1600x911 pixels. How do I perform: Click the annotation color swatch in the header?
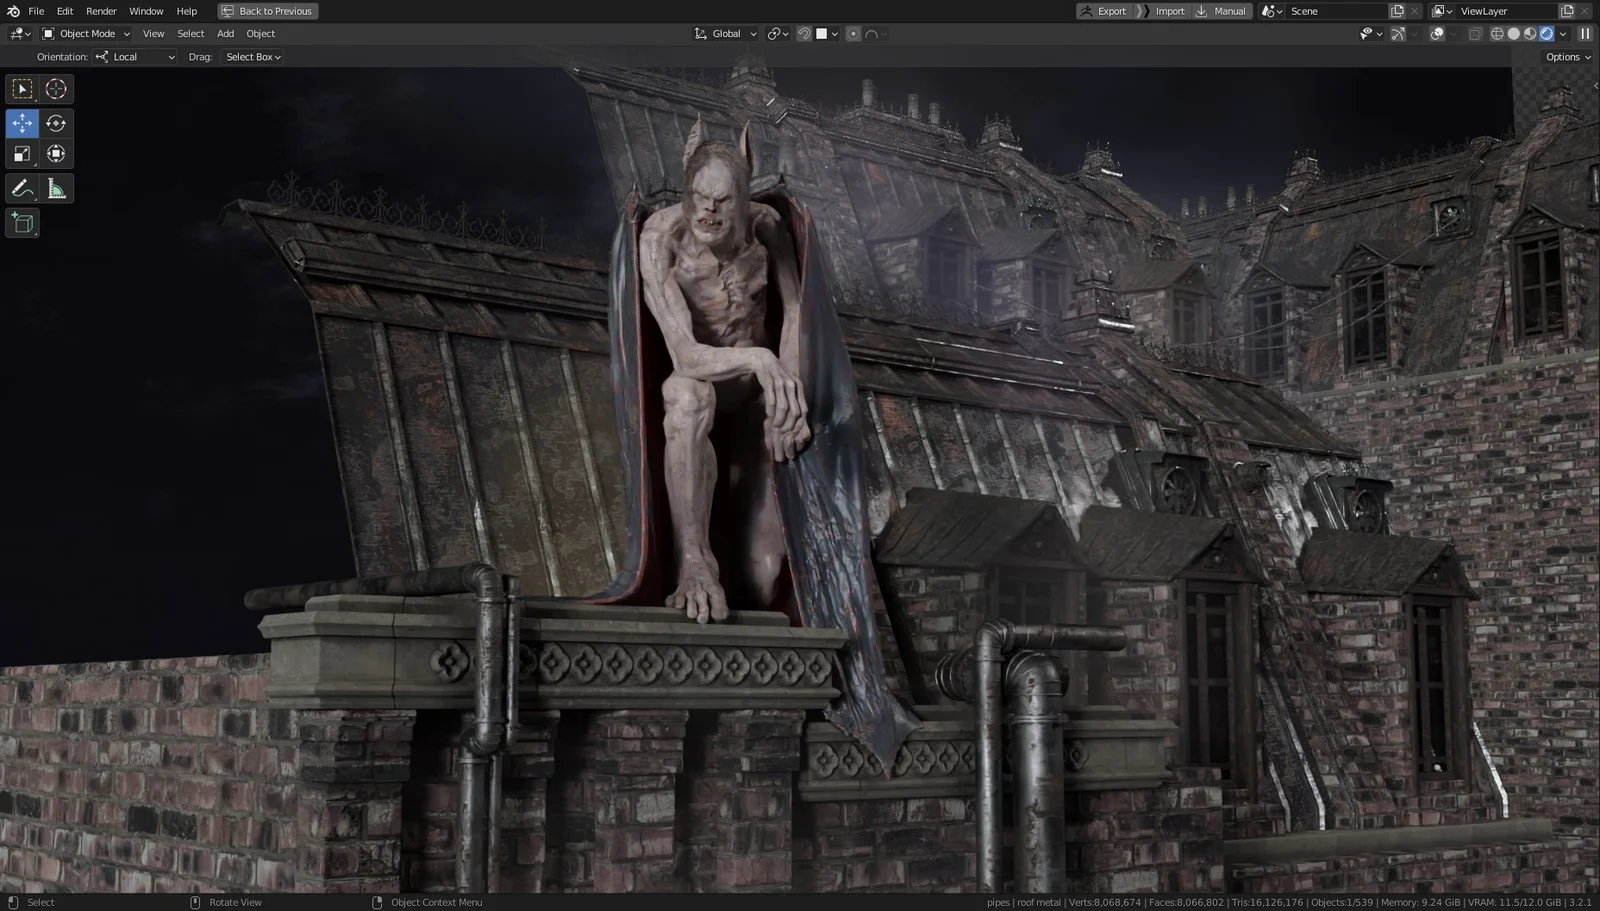[823, 33]
